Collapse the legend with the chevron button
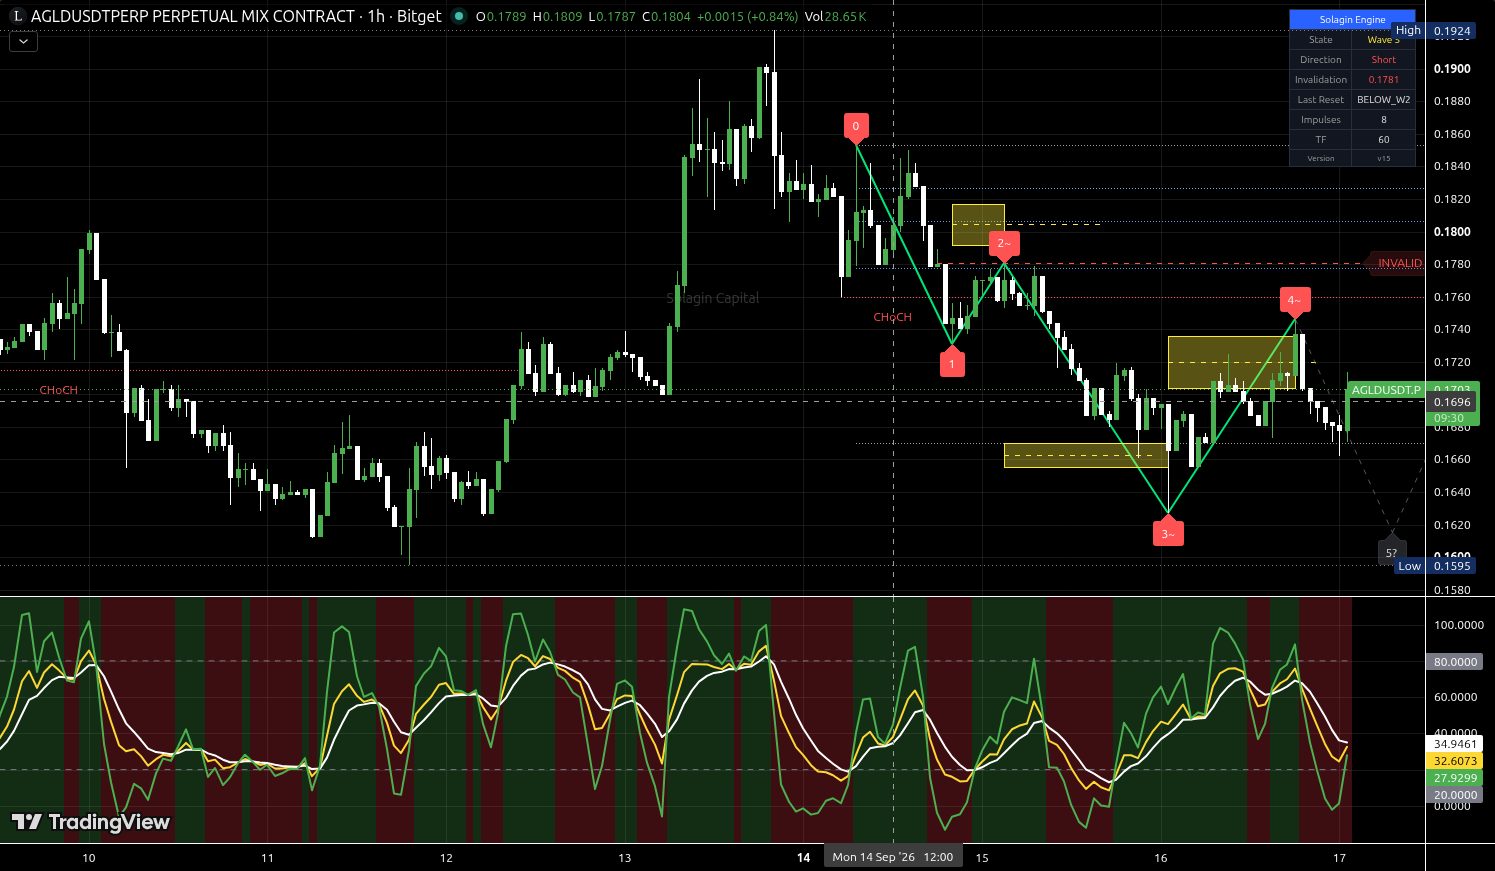1495x871 pixels. (x=23, y=42)
